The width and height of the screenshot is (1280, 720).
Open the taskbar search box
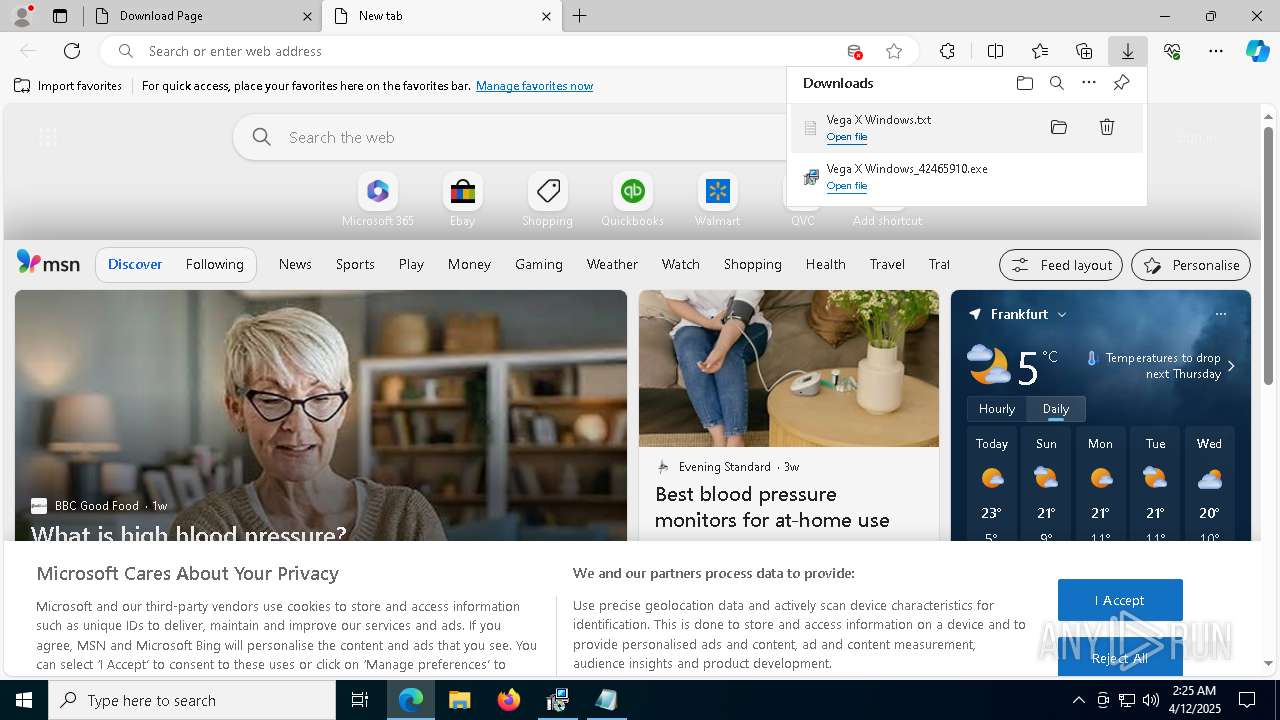tap(192, 700)
